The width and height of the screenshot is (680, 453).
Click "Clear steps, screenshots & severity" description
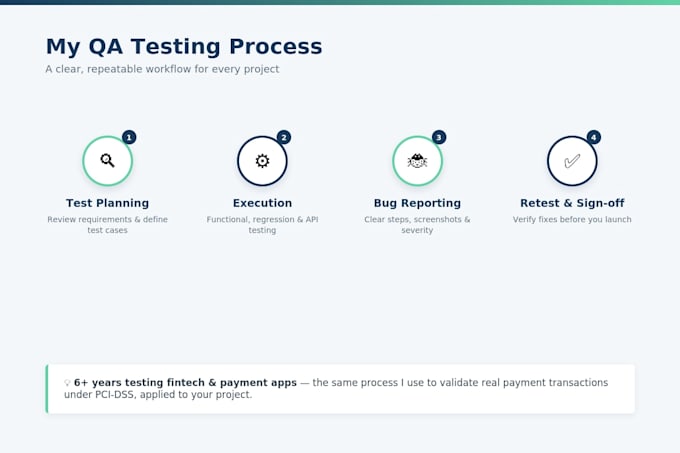coord(417,225)
